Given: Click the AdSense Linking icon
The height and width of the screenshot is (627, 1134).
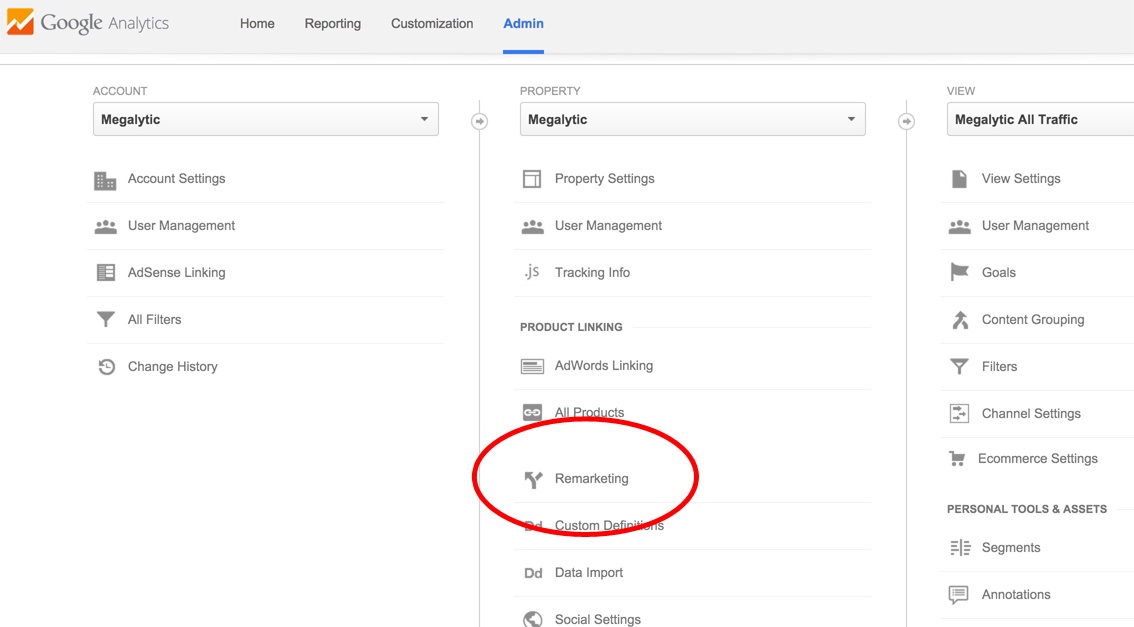Looking at the screenshot, I should 105,273.
